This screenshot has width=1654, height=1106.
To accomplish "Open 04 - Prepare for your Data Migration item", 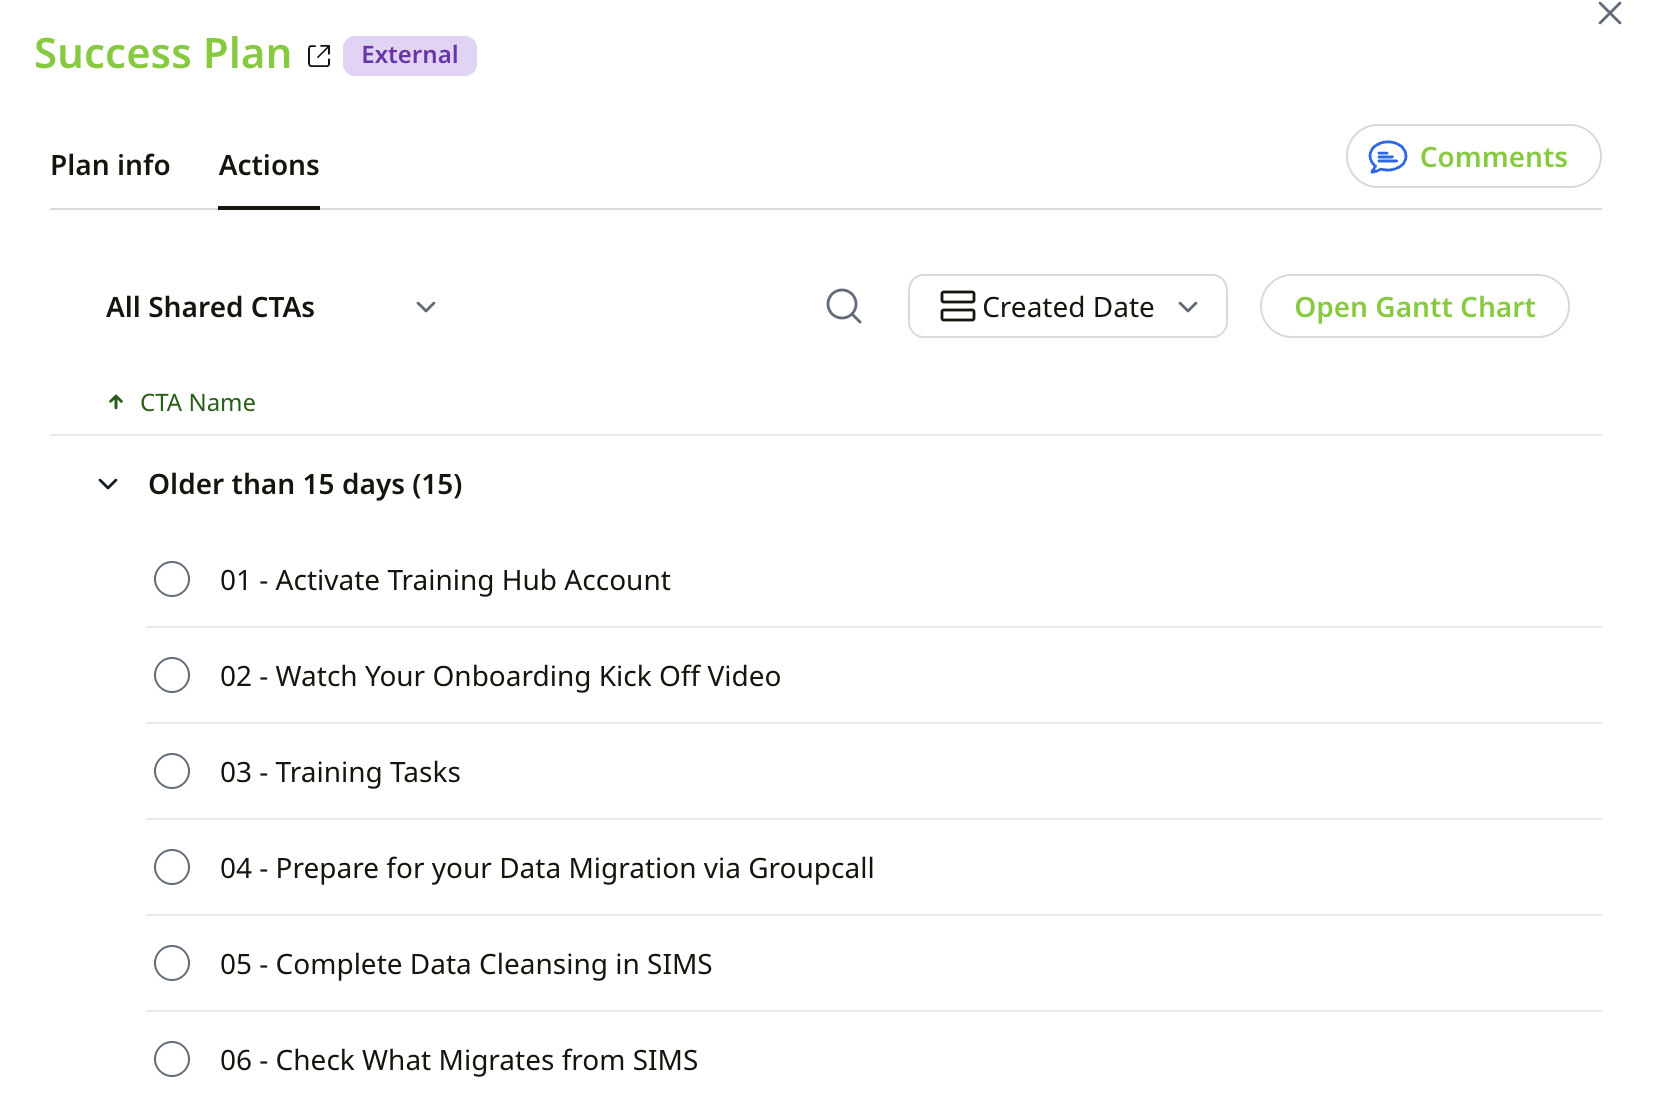I will coord(546,868).
